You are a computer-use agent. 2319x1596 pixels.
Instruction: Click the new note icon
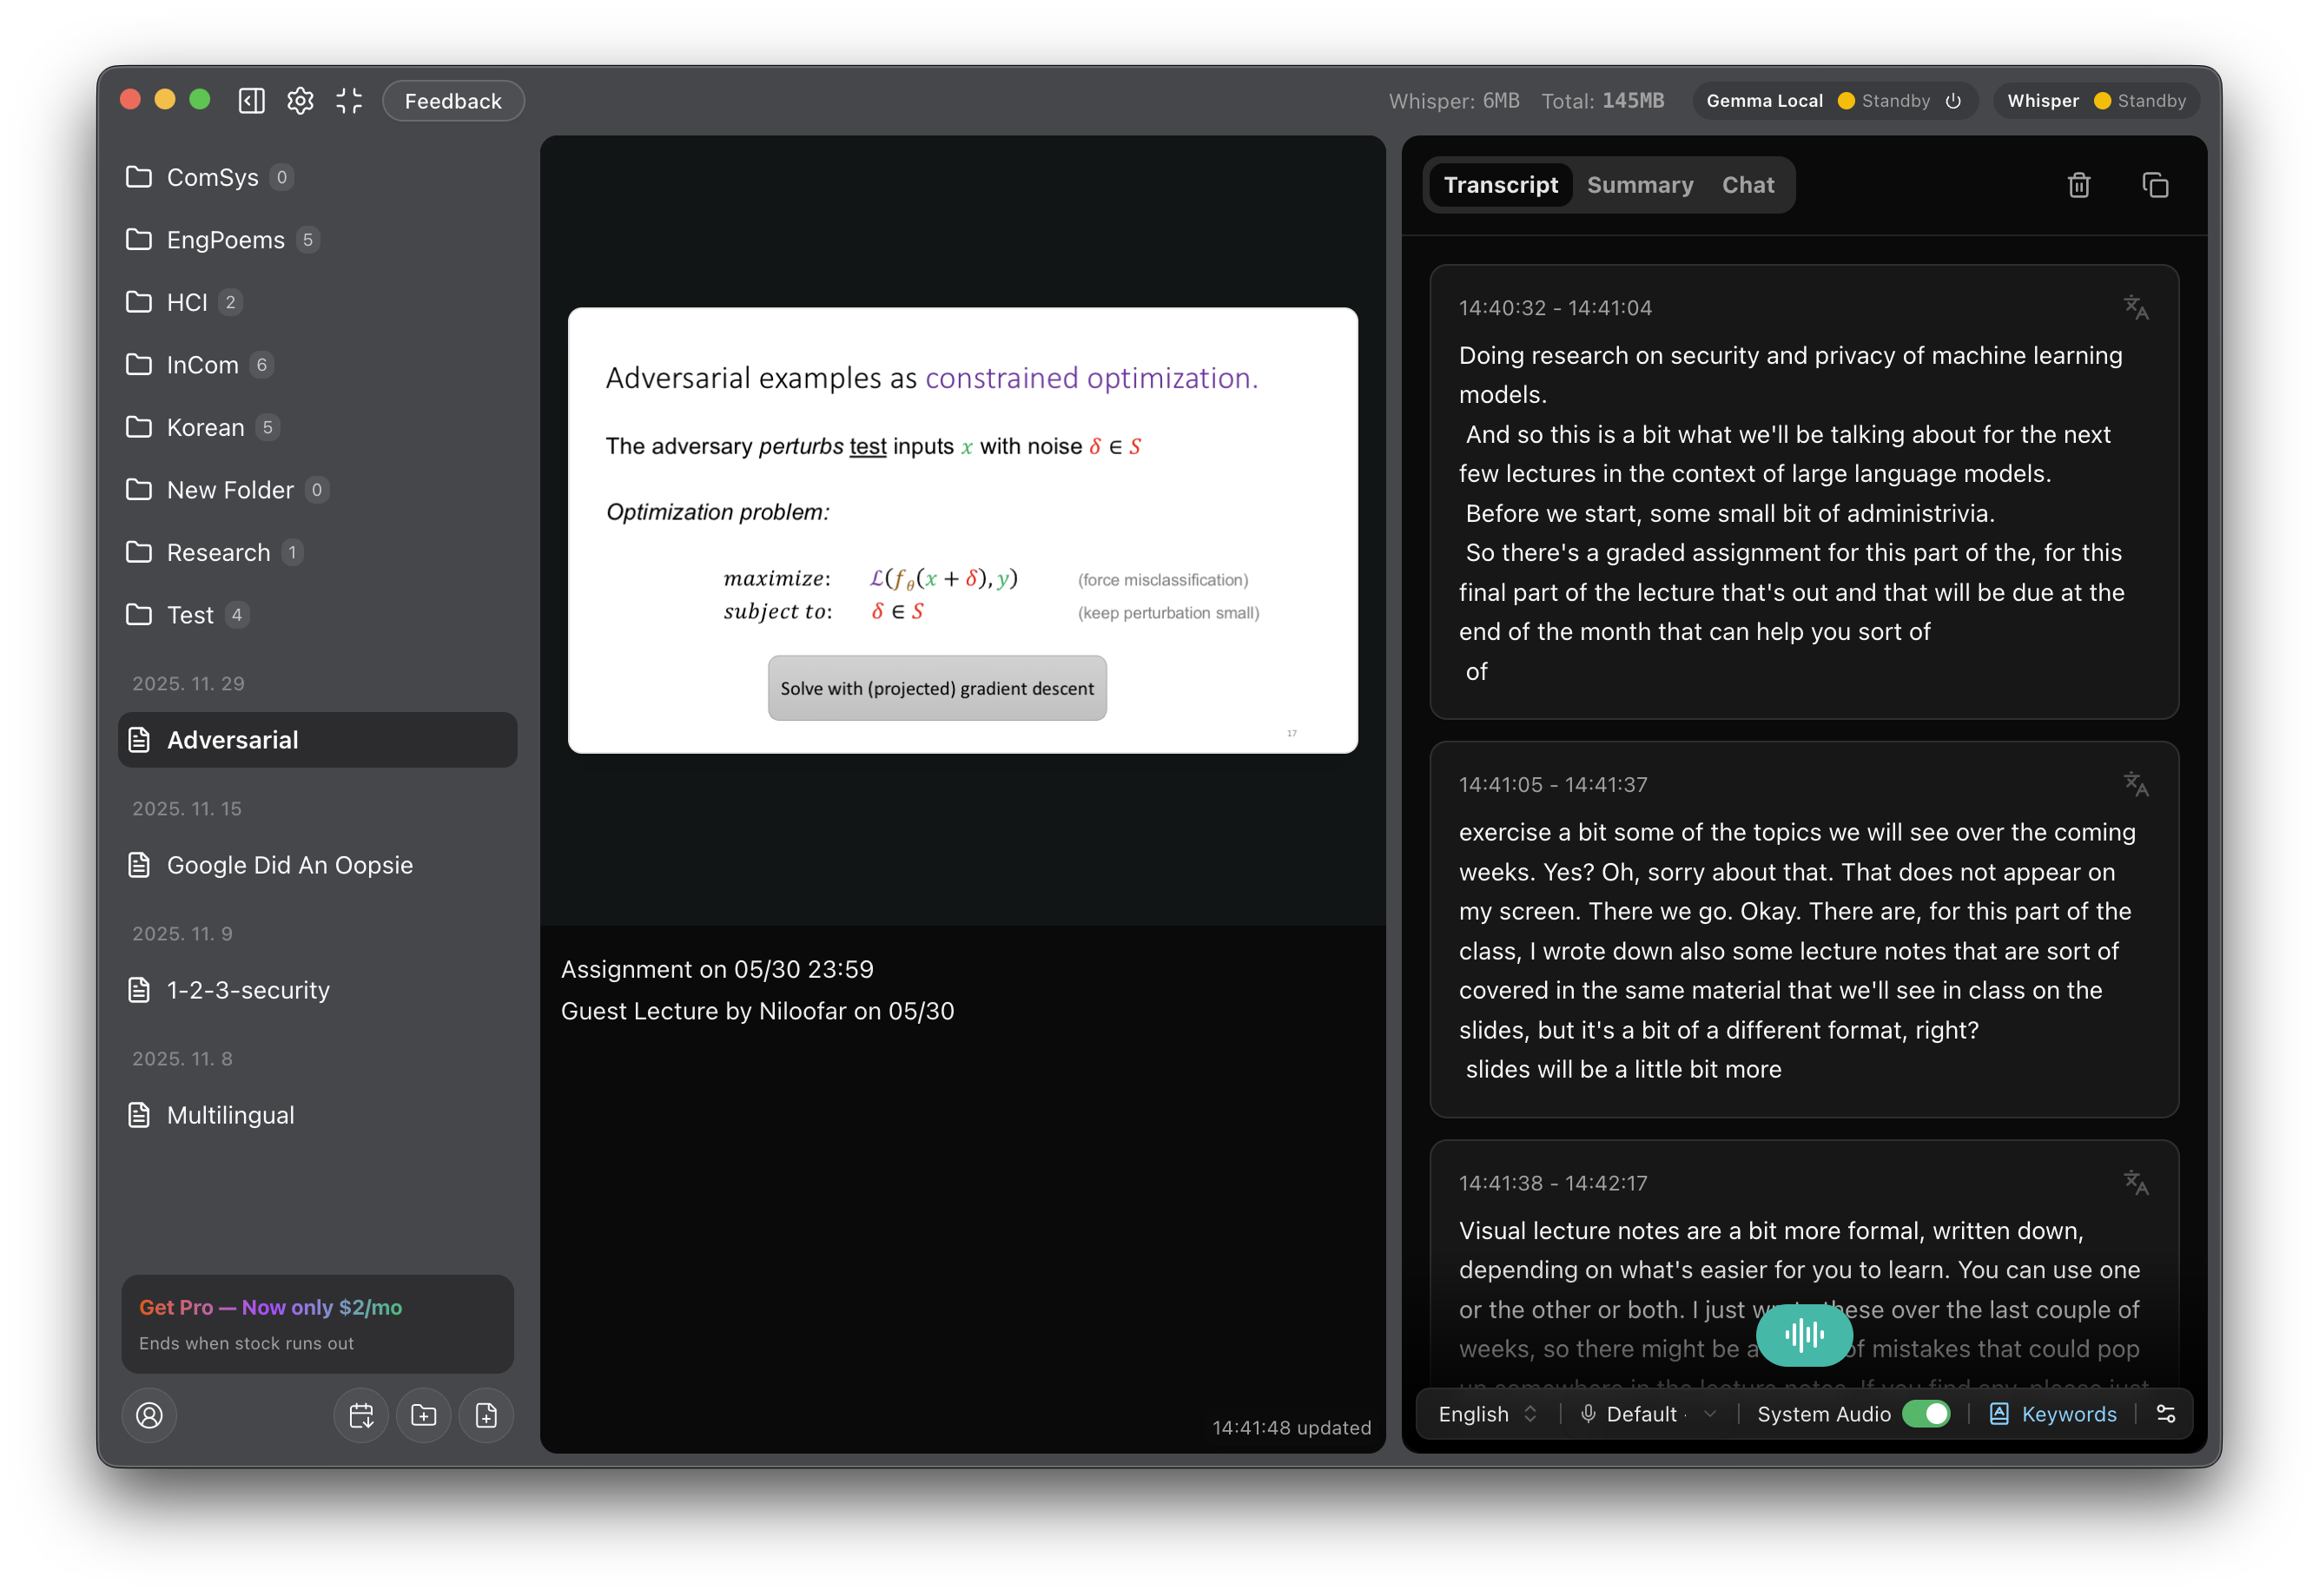[486, 1415]
